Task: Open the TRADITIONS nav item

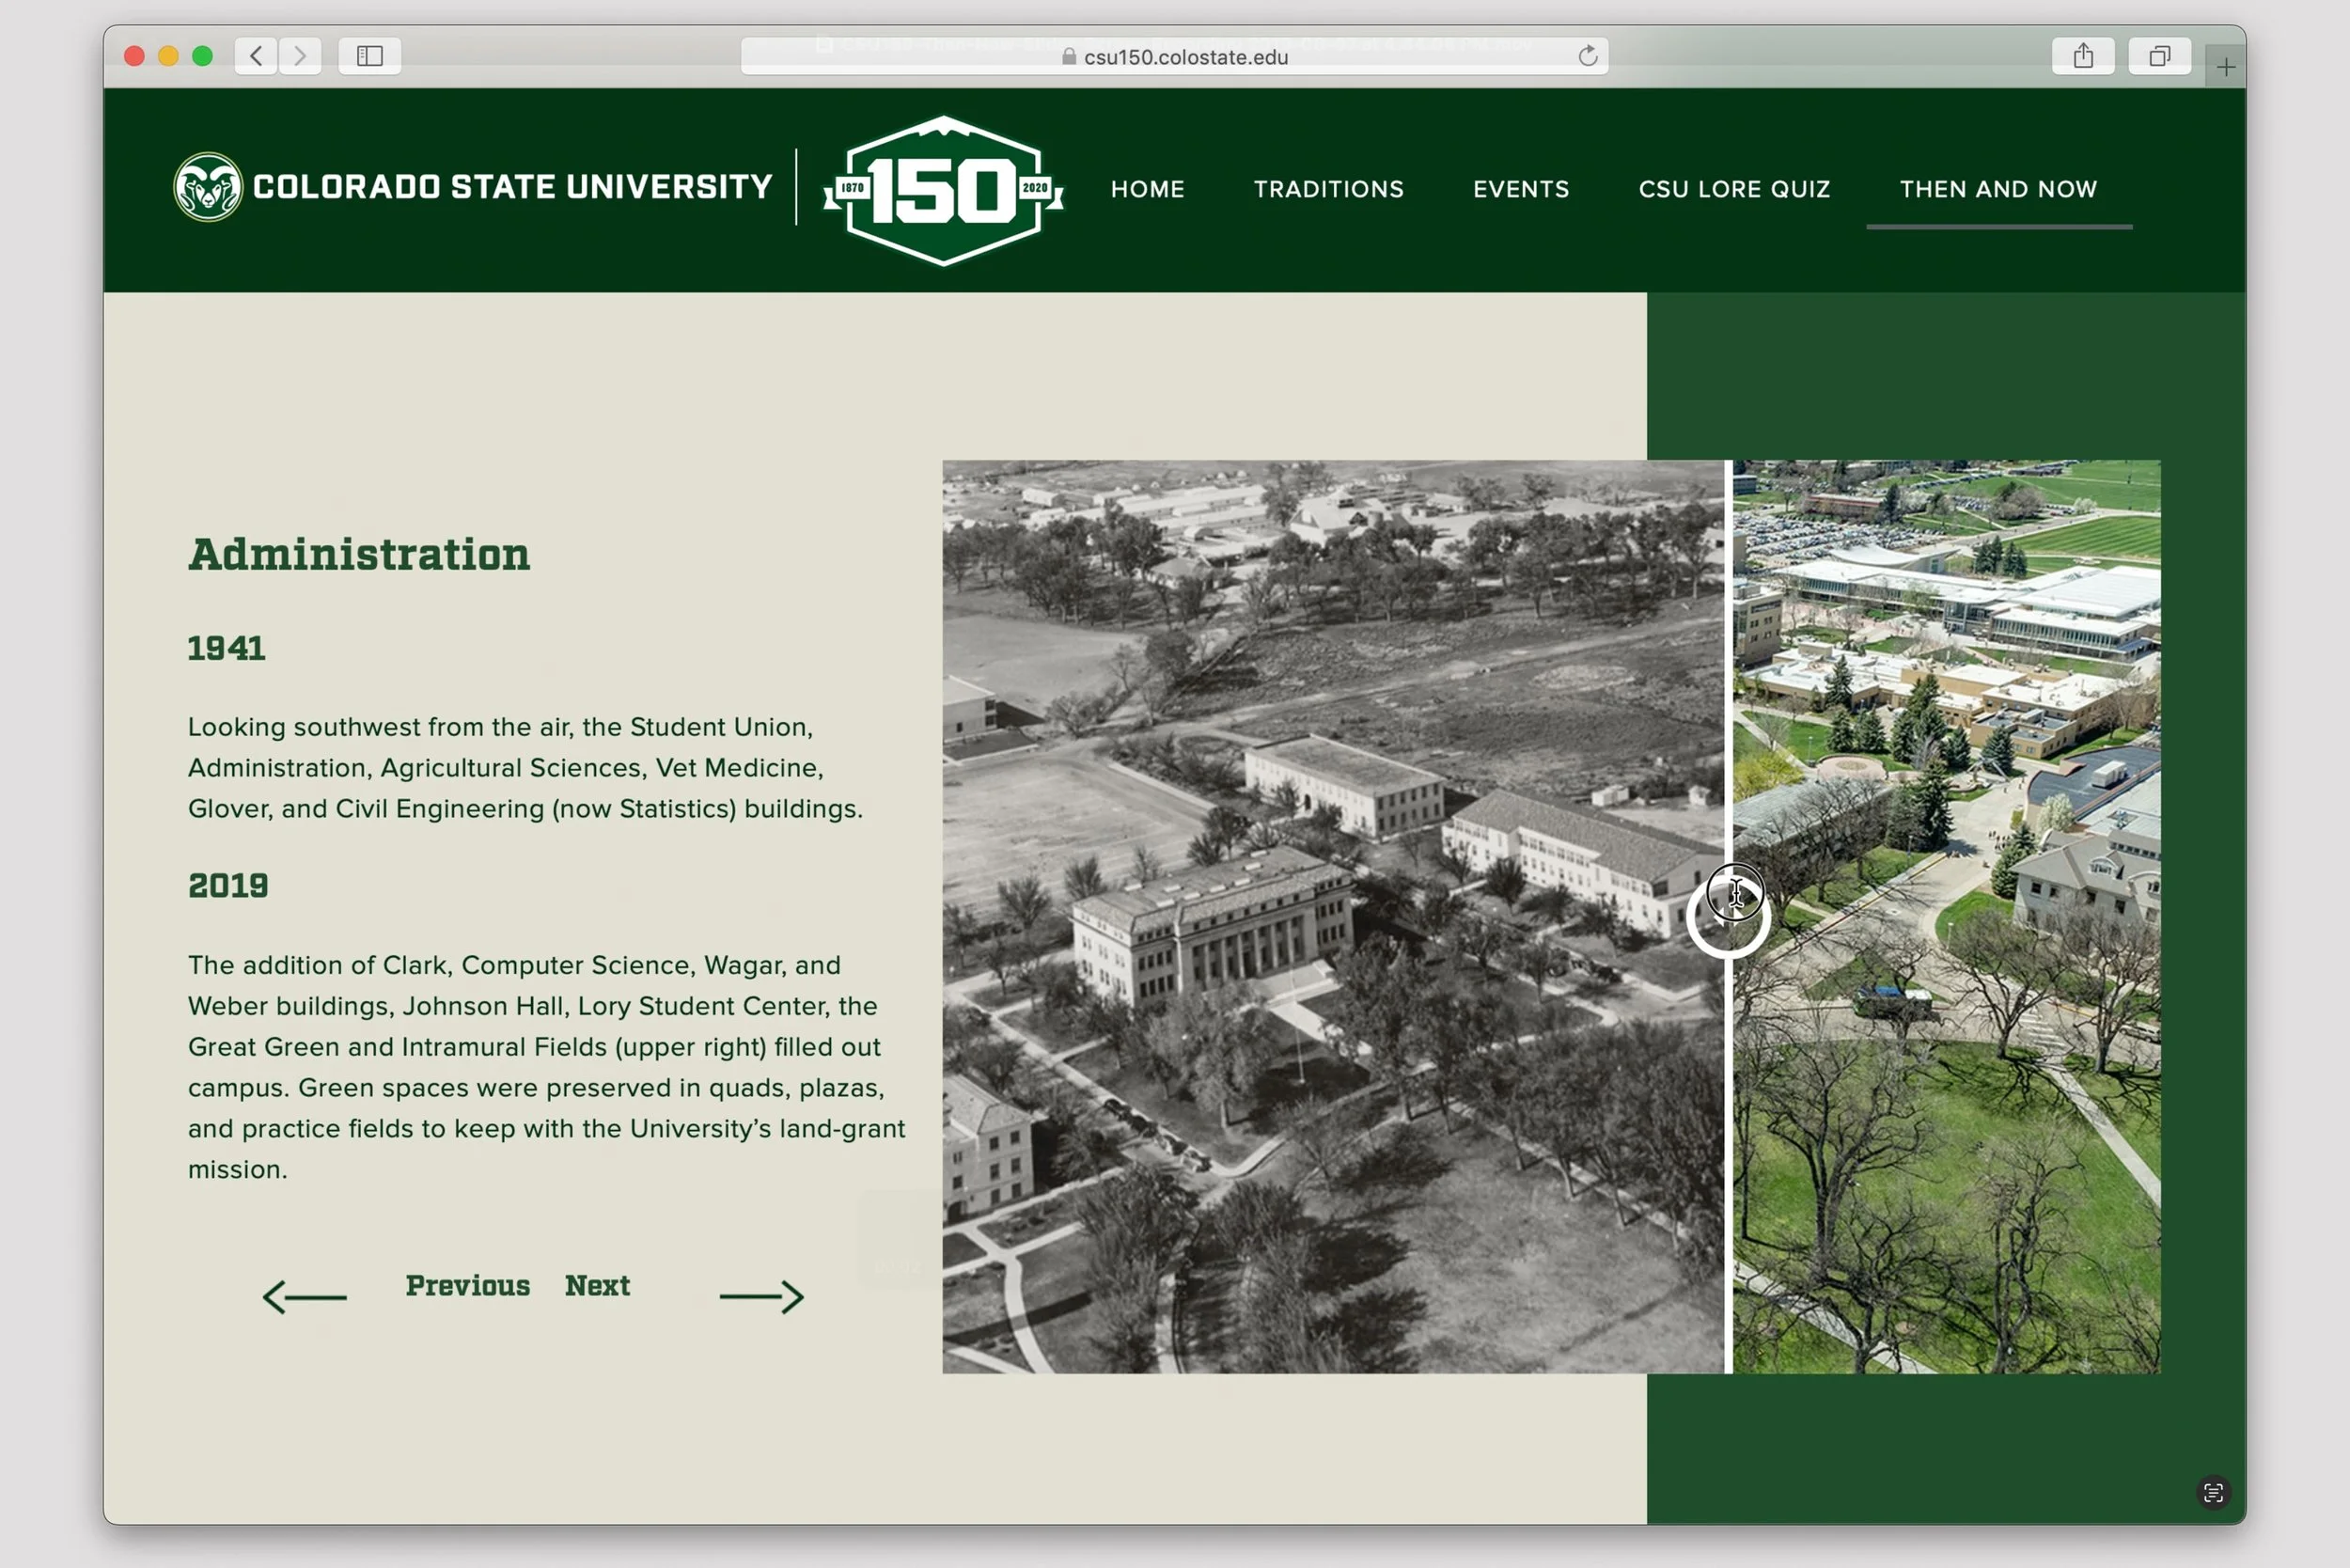Action: pos(1329,189)
